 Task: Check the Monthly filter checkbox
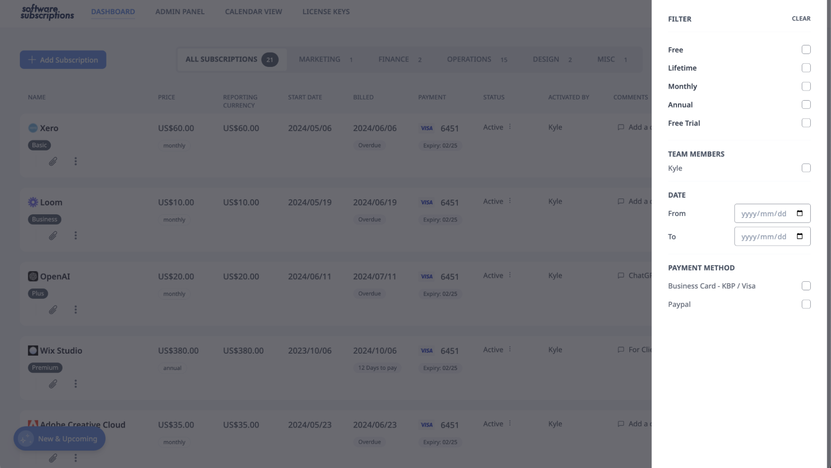click(806, 86)
